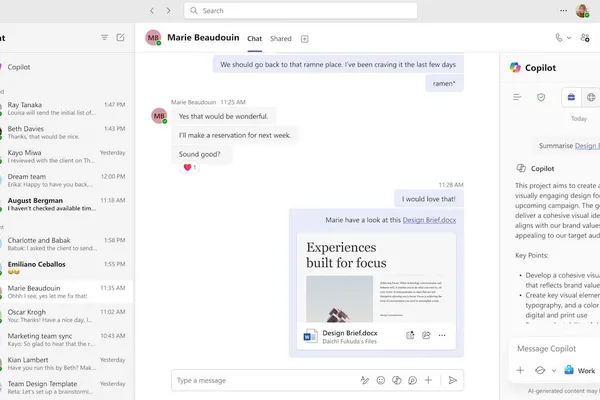Open the plus actions in compose box
Image resolution: width=600 pixels, height=400 pixels.
pos(428,380)
